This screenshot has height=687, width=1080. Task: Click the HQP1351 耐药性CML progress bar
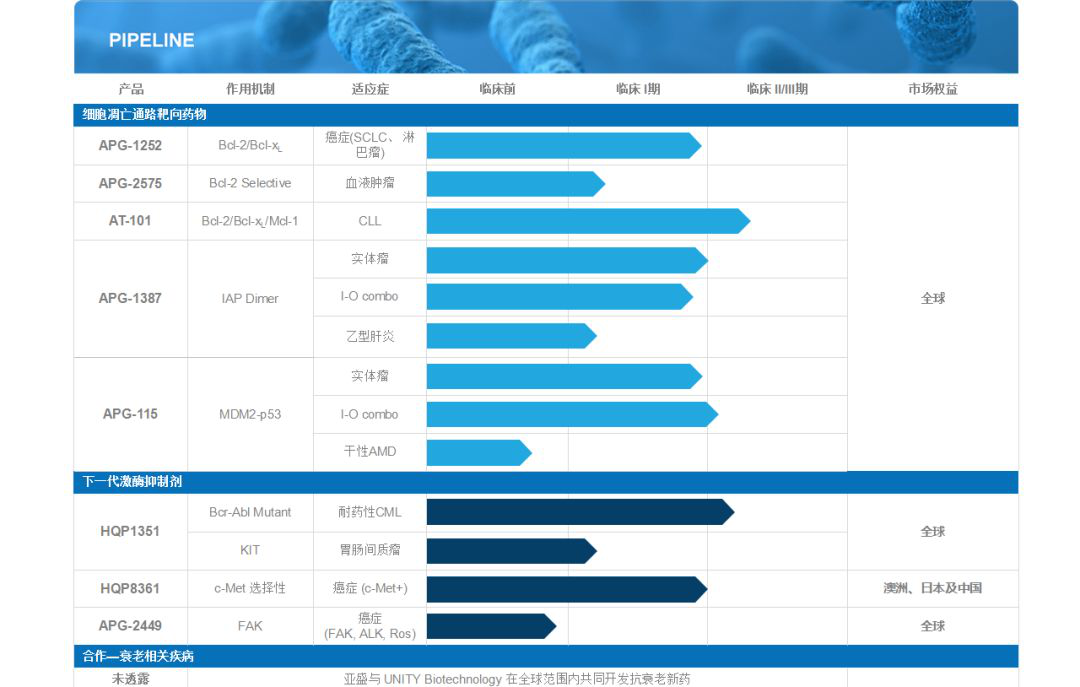point(581,512)
